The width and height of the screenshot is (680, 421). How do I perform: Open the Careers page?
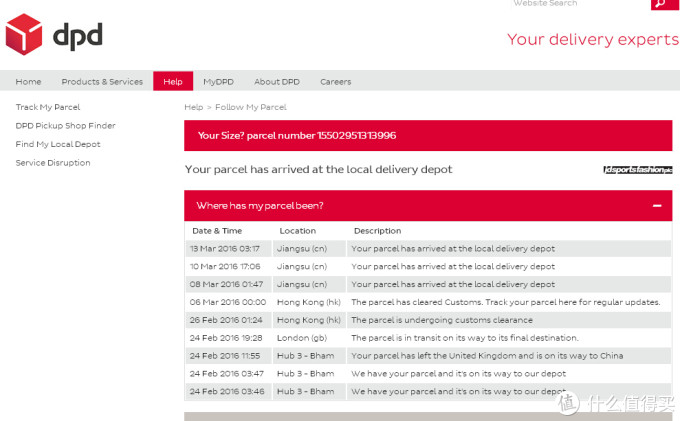(x=336, y=82)
